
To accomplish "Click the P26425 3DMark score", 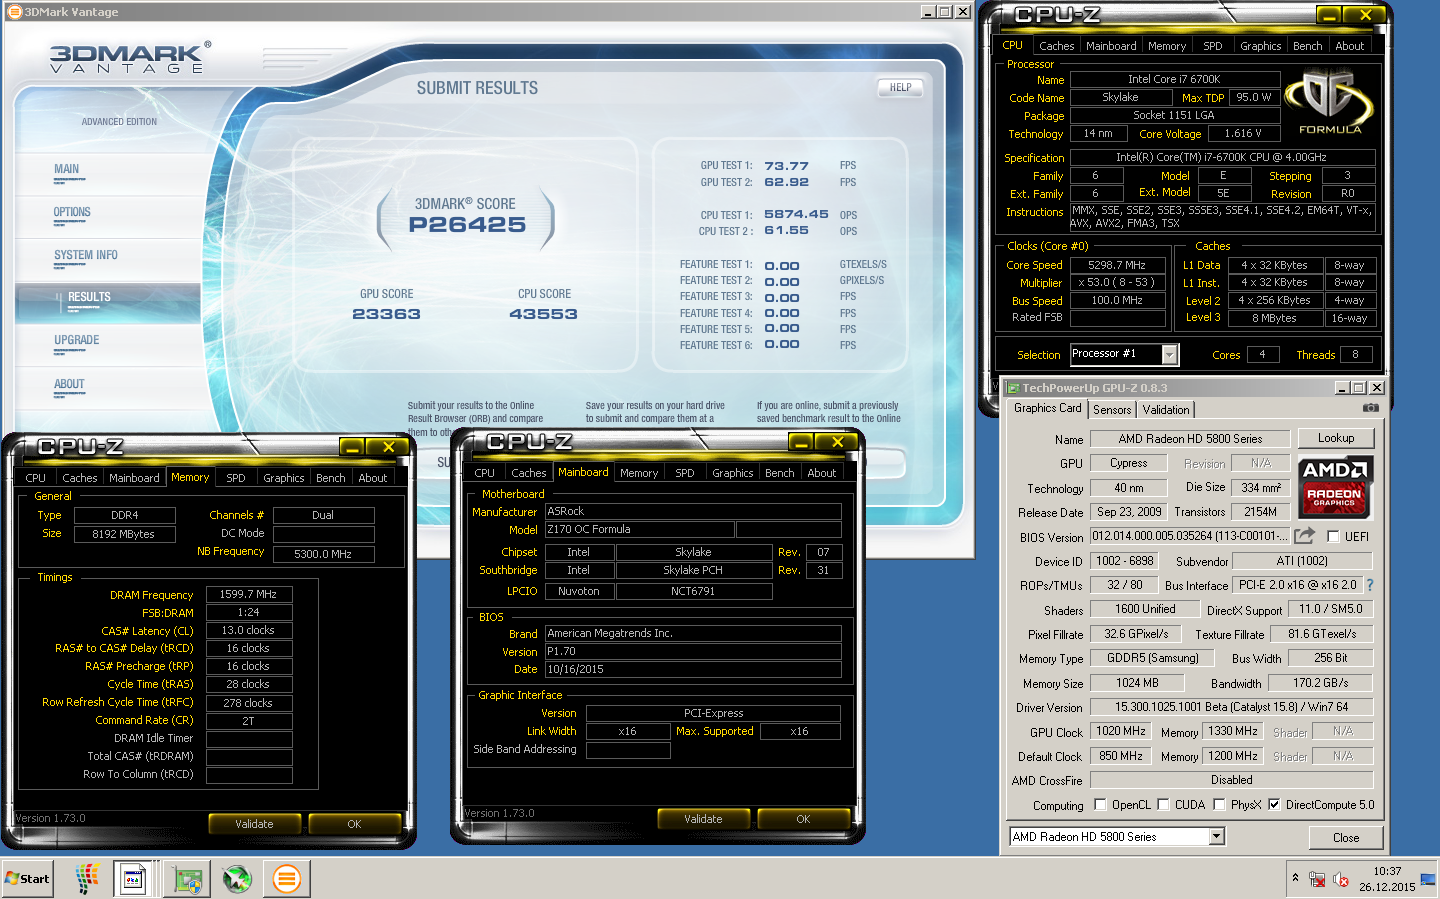I will tap(467, 225).
